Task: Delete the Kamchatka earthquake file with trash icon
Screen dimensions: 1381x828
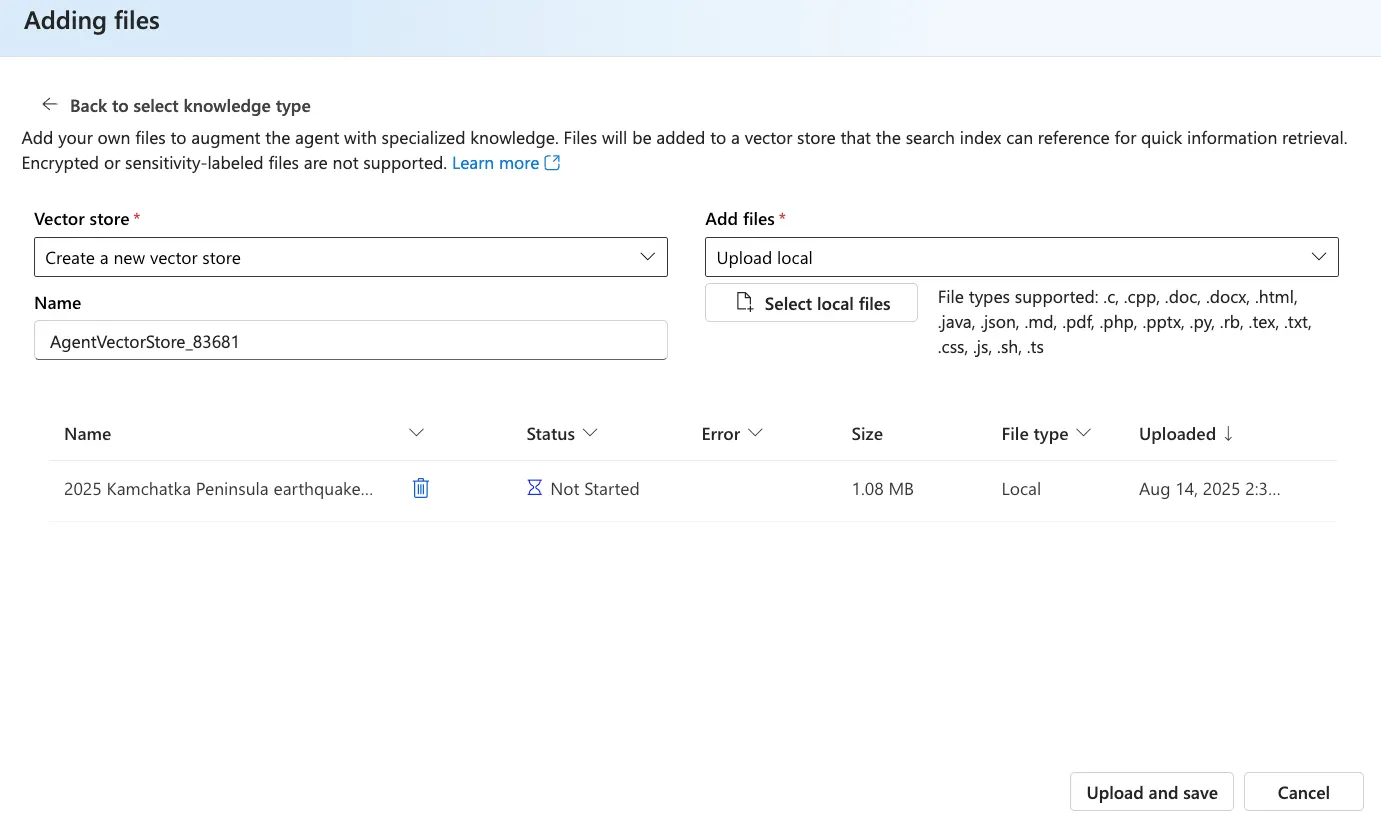Action: click(421, 488)
